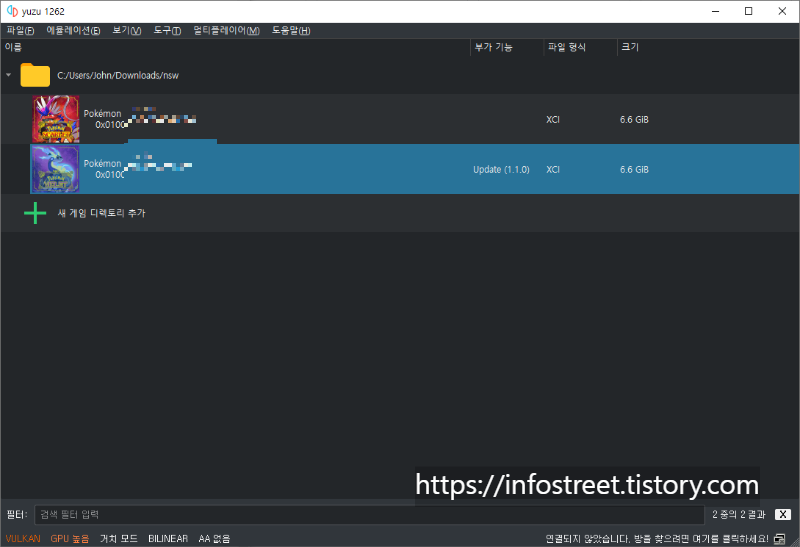Screen dimensions: 800x547
Task: Focus the 검색 필터 입력 search field
Action: tap(369, 514)
